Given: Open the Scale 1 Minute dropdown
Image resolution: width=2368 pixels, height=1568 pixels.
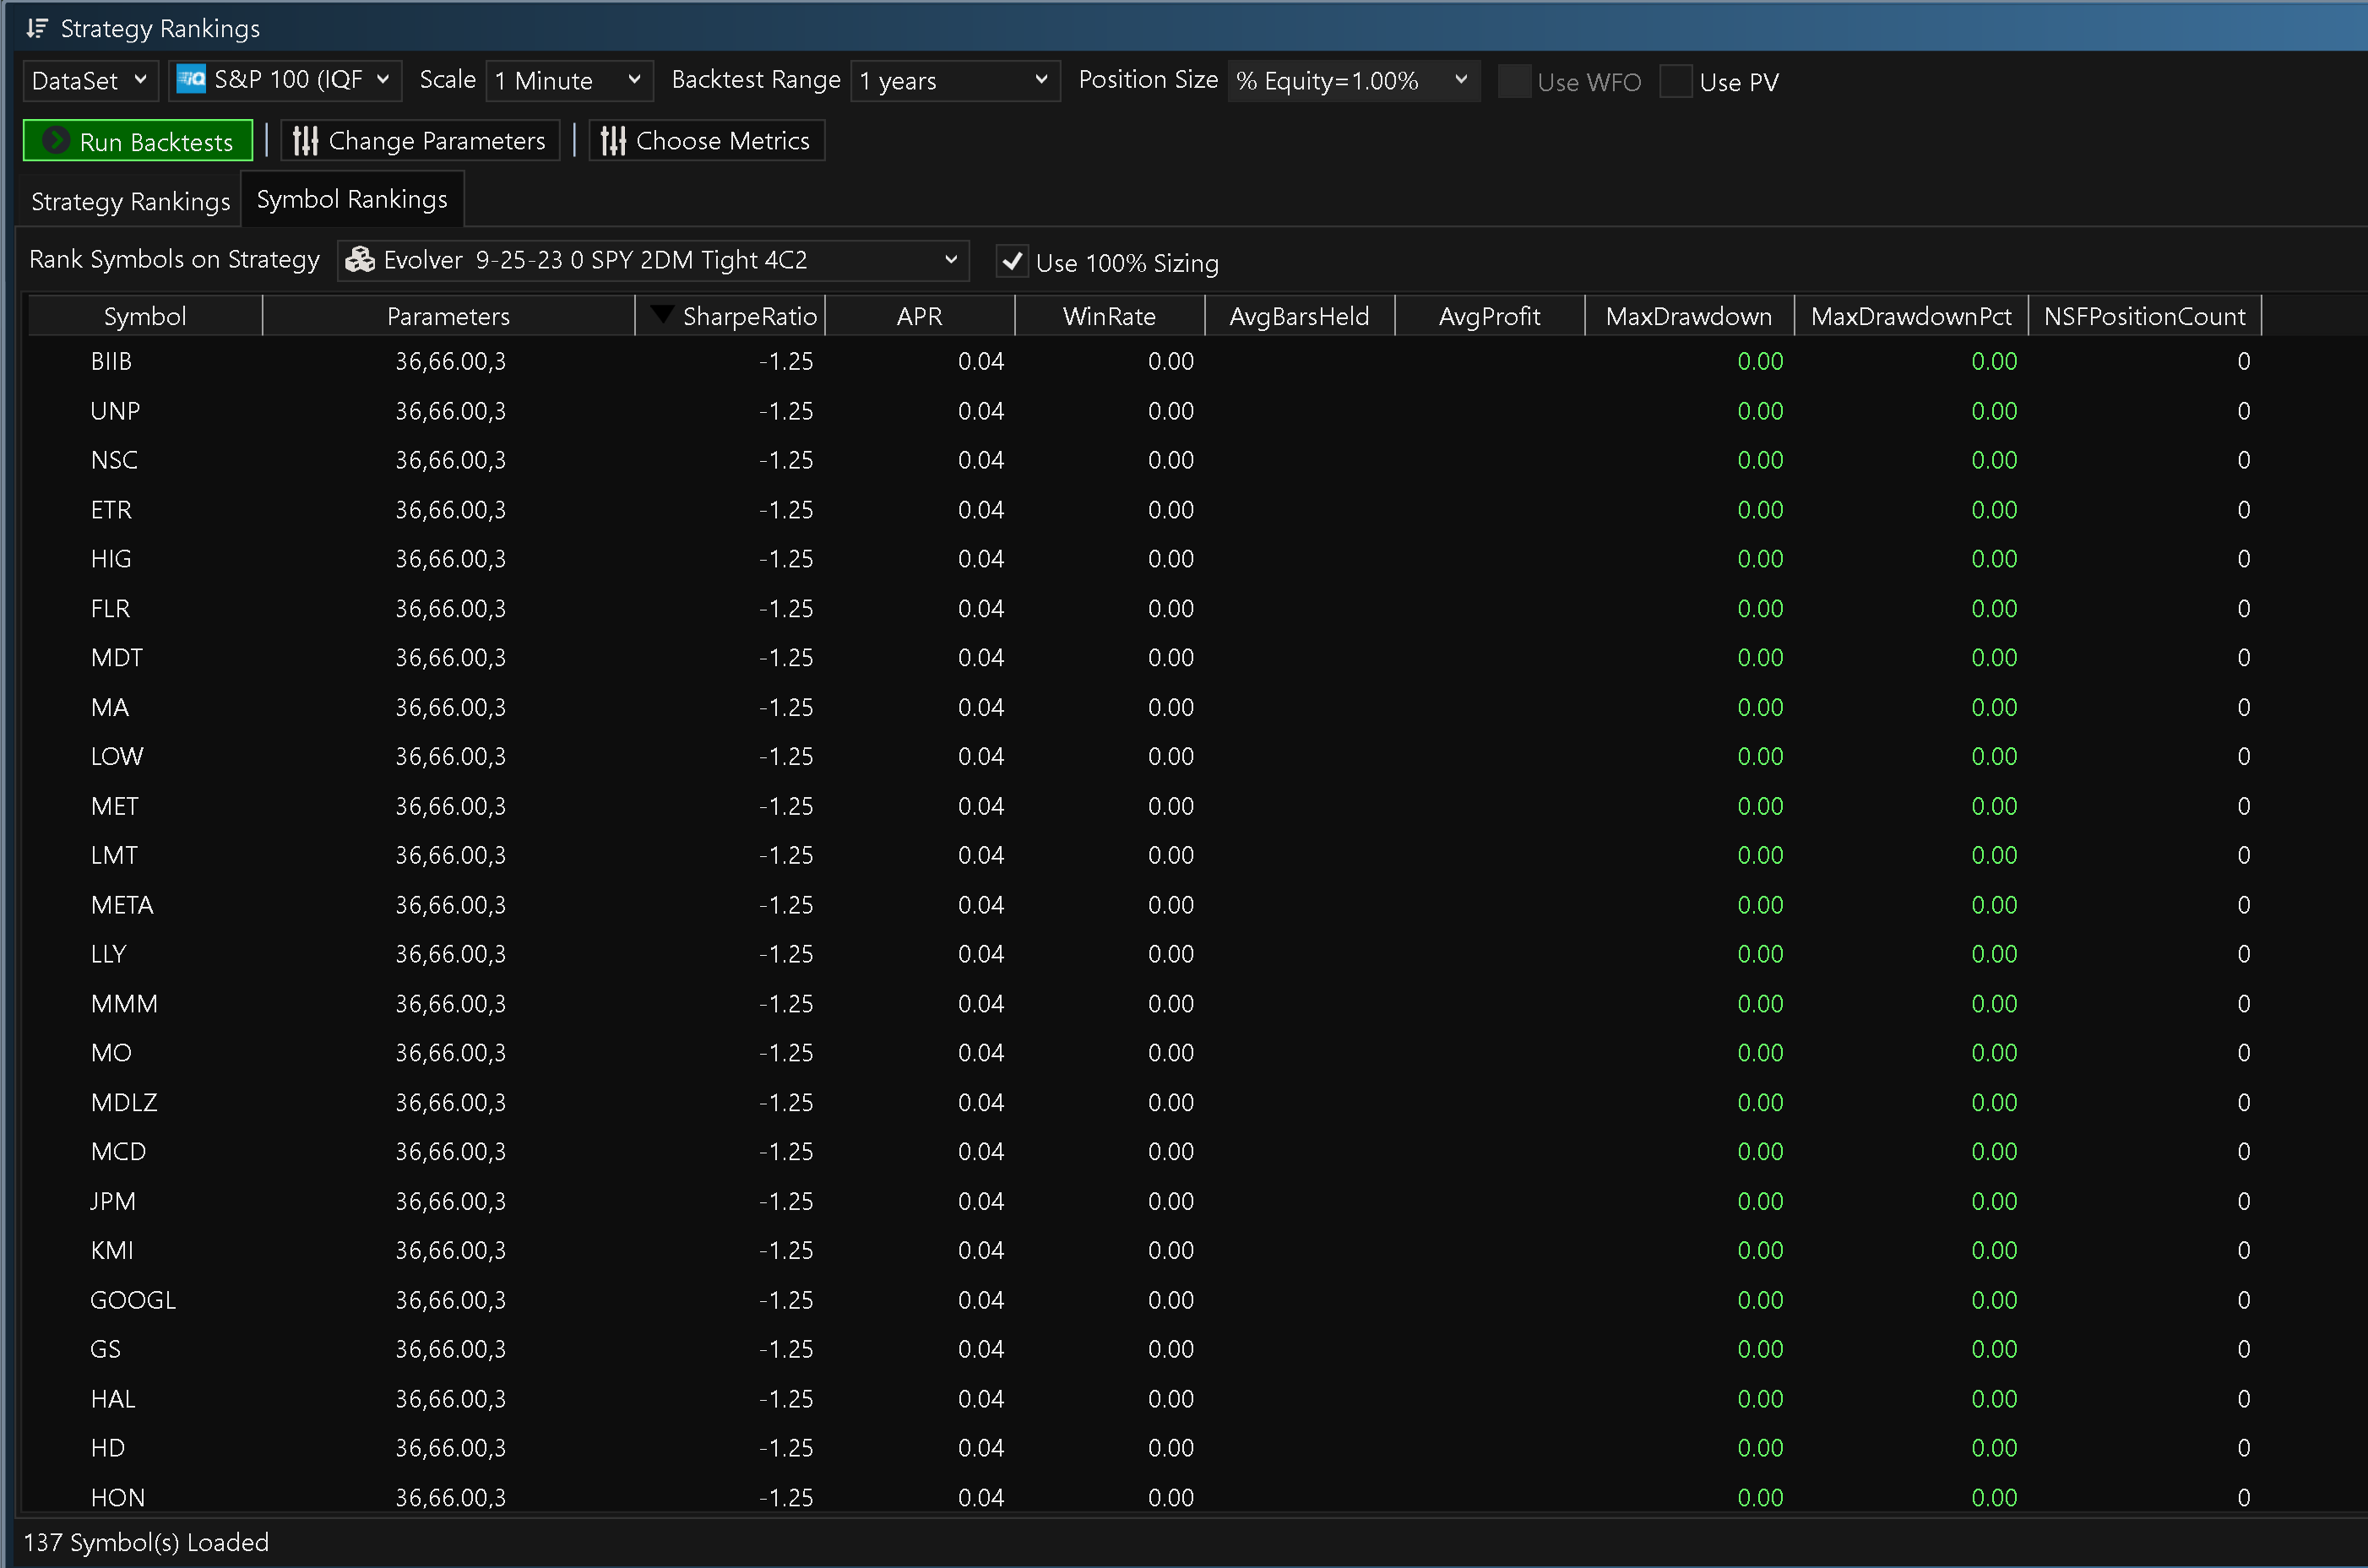Looking at the screenshot, I should coord(569,80).
